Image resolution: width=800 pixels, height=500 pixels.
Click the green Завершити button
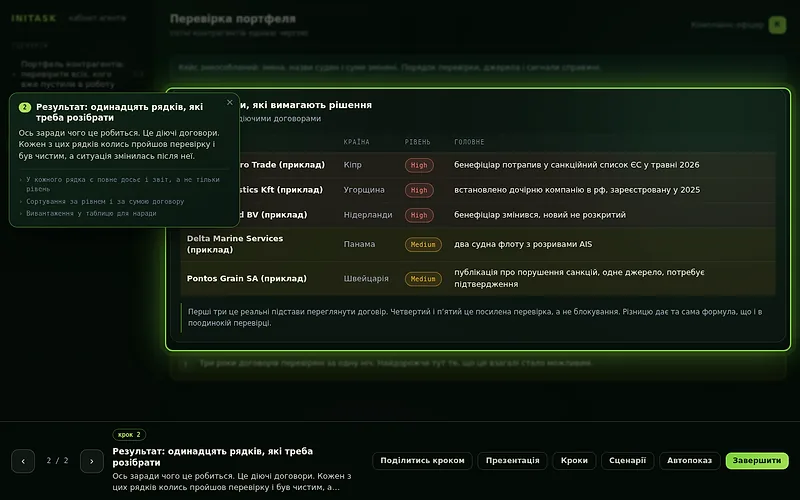757,461
